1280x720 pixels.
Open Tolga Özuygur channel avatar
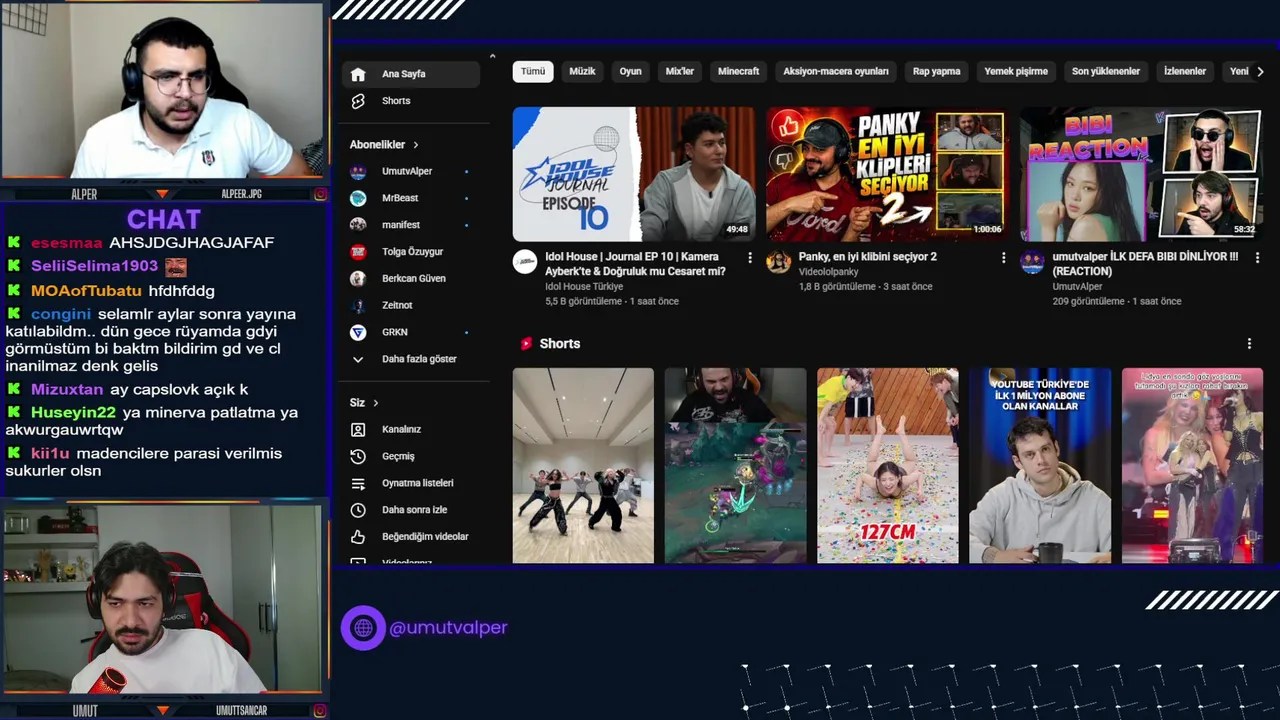coord(358,252)
